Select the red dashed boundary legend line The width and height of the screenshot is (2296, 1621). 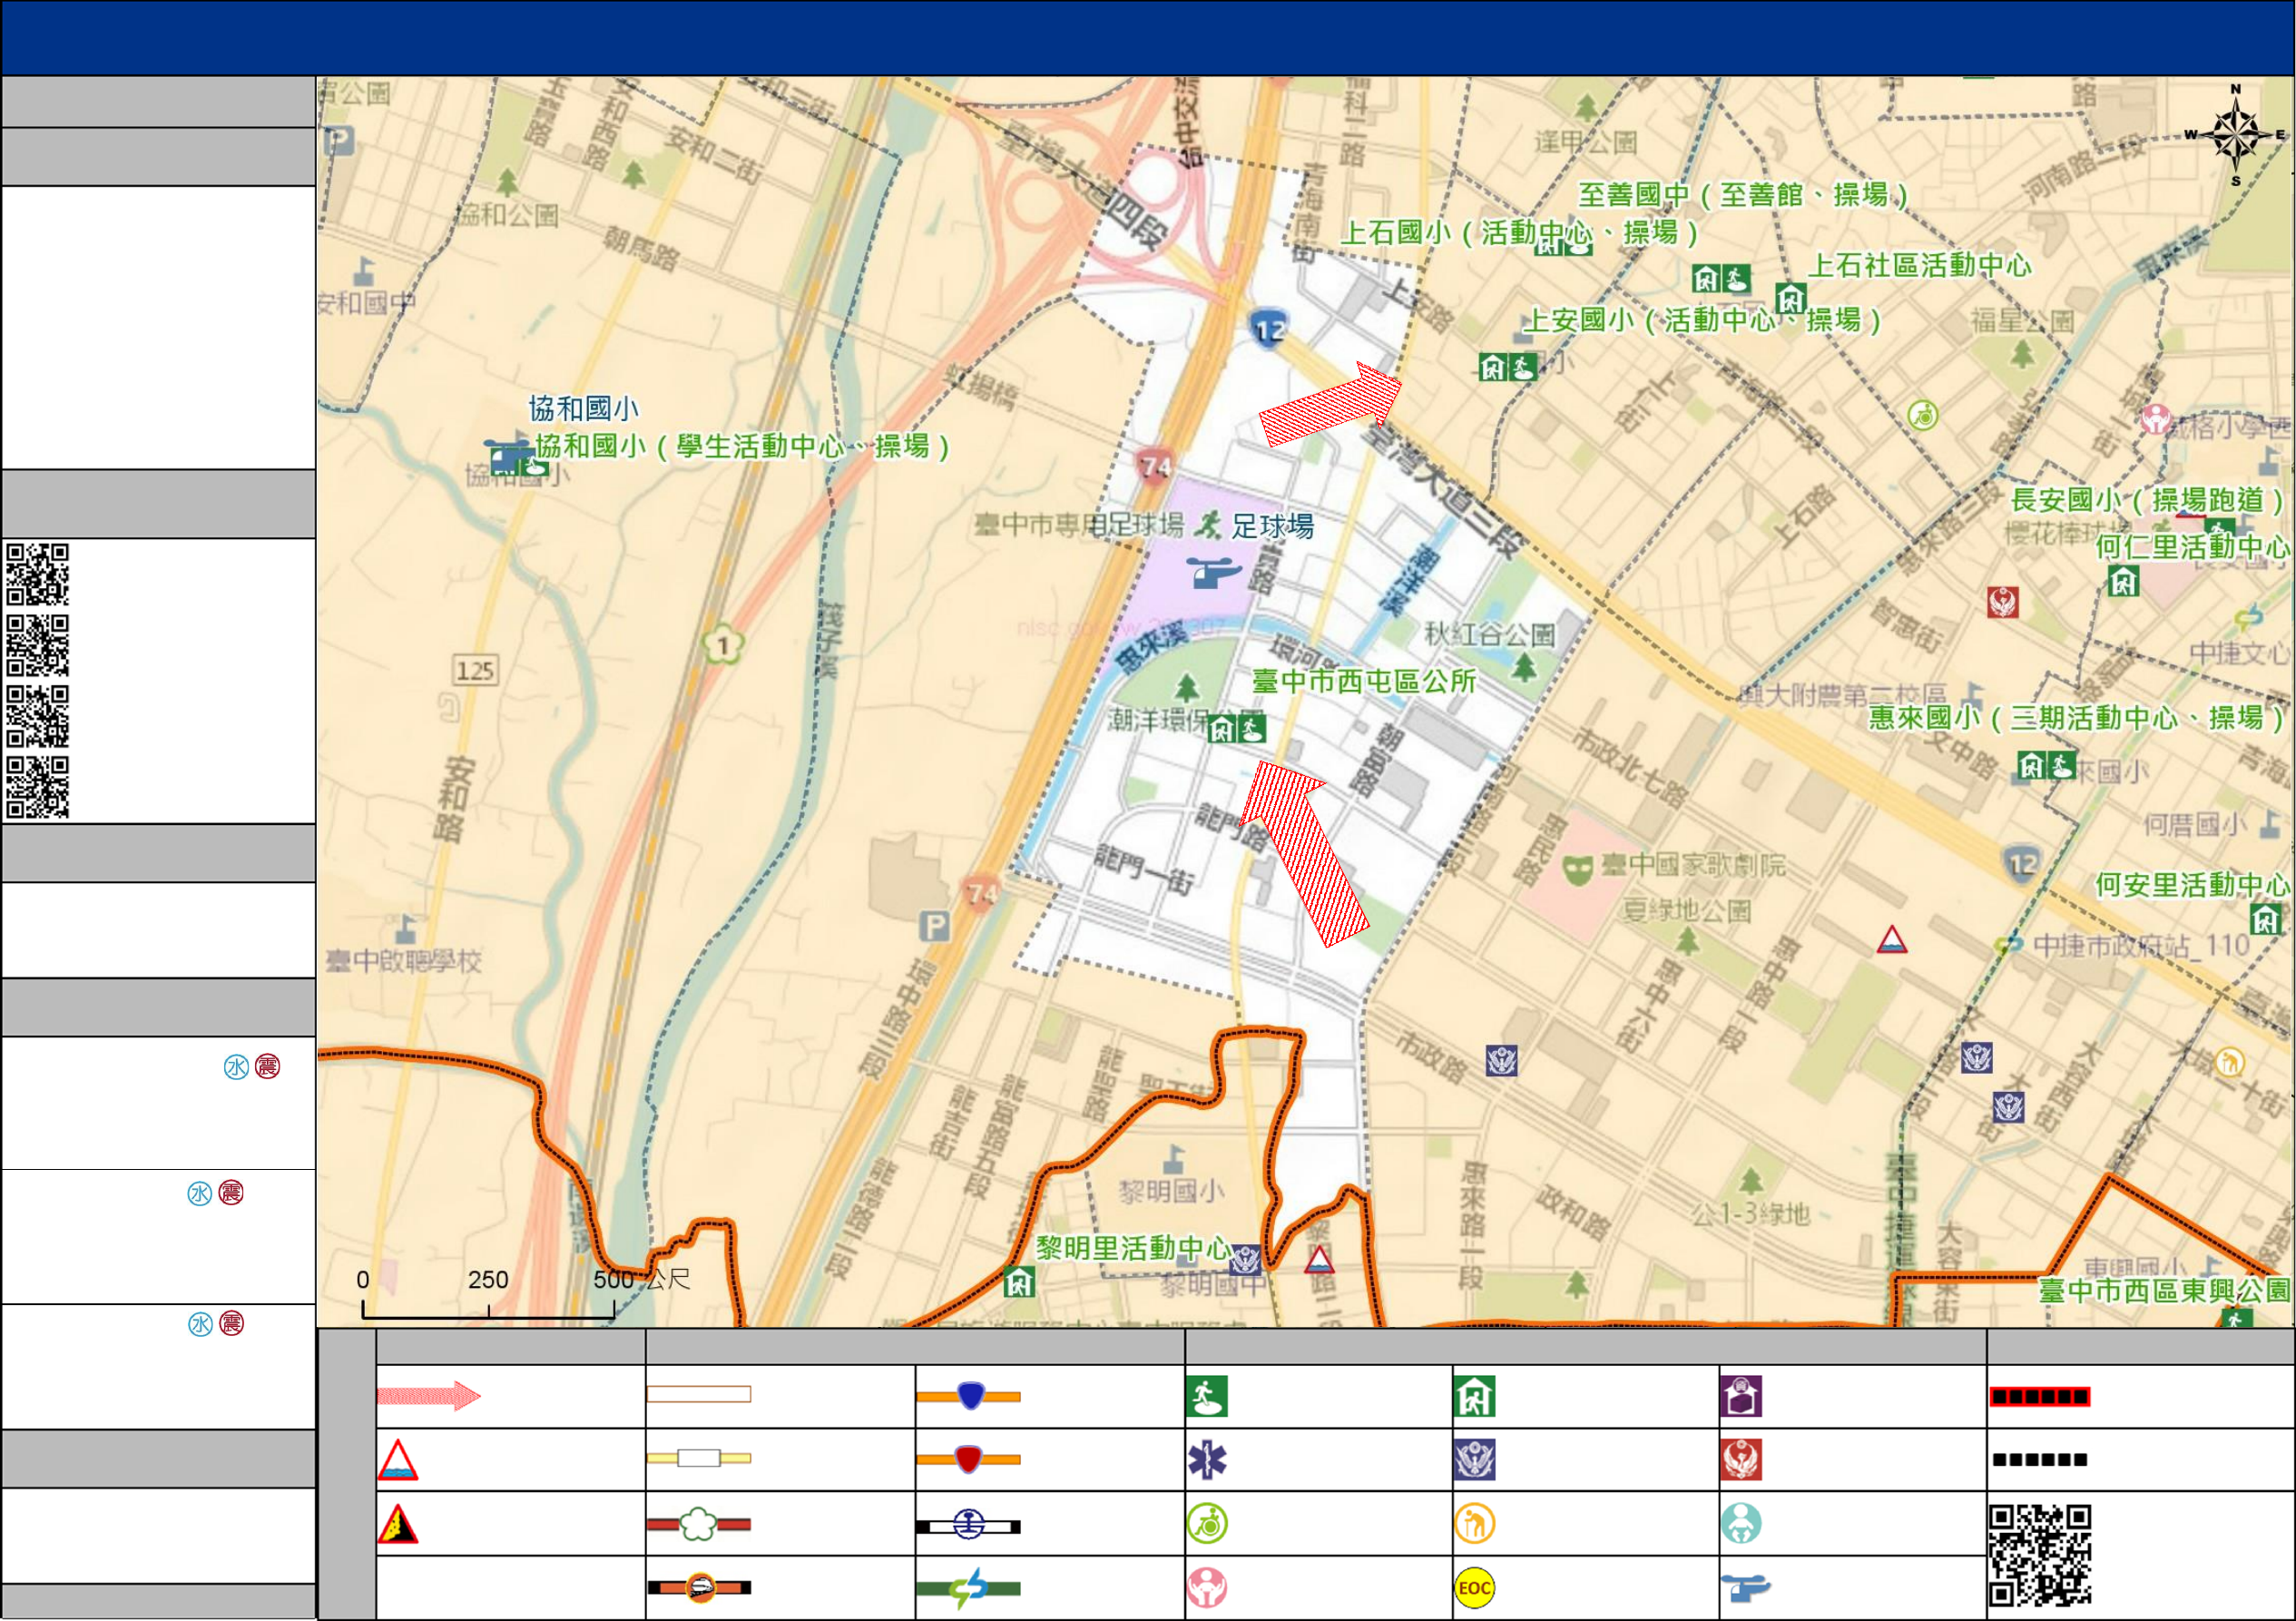click(x=2039, y=1396)
